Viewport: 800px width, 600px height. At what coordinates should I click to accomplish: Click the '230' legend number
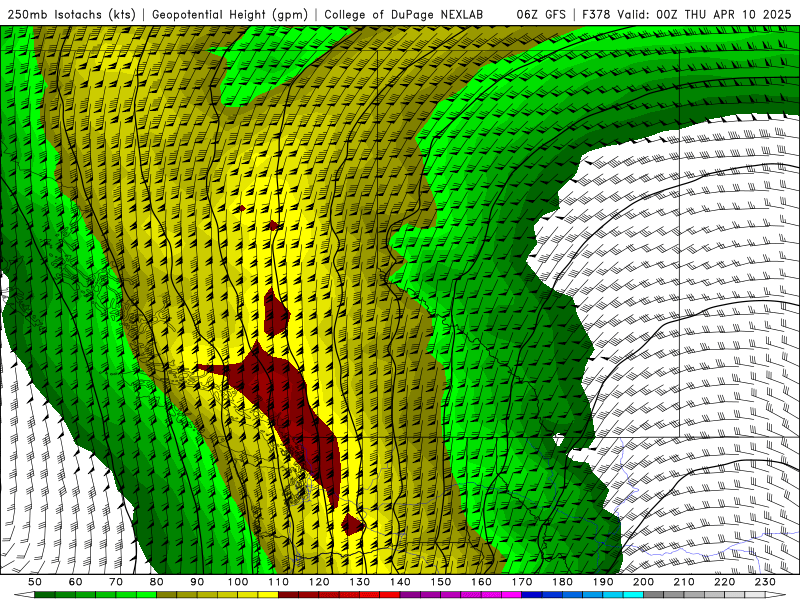click(x=765, y=582)
